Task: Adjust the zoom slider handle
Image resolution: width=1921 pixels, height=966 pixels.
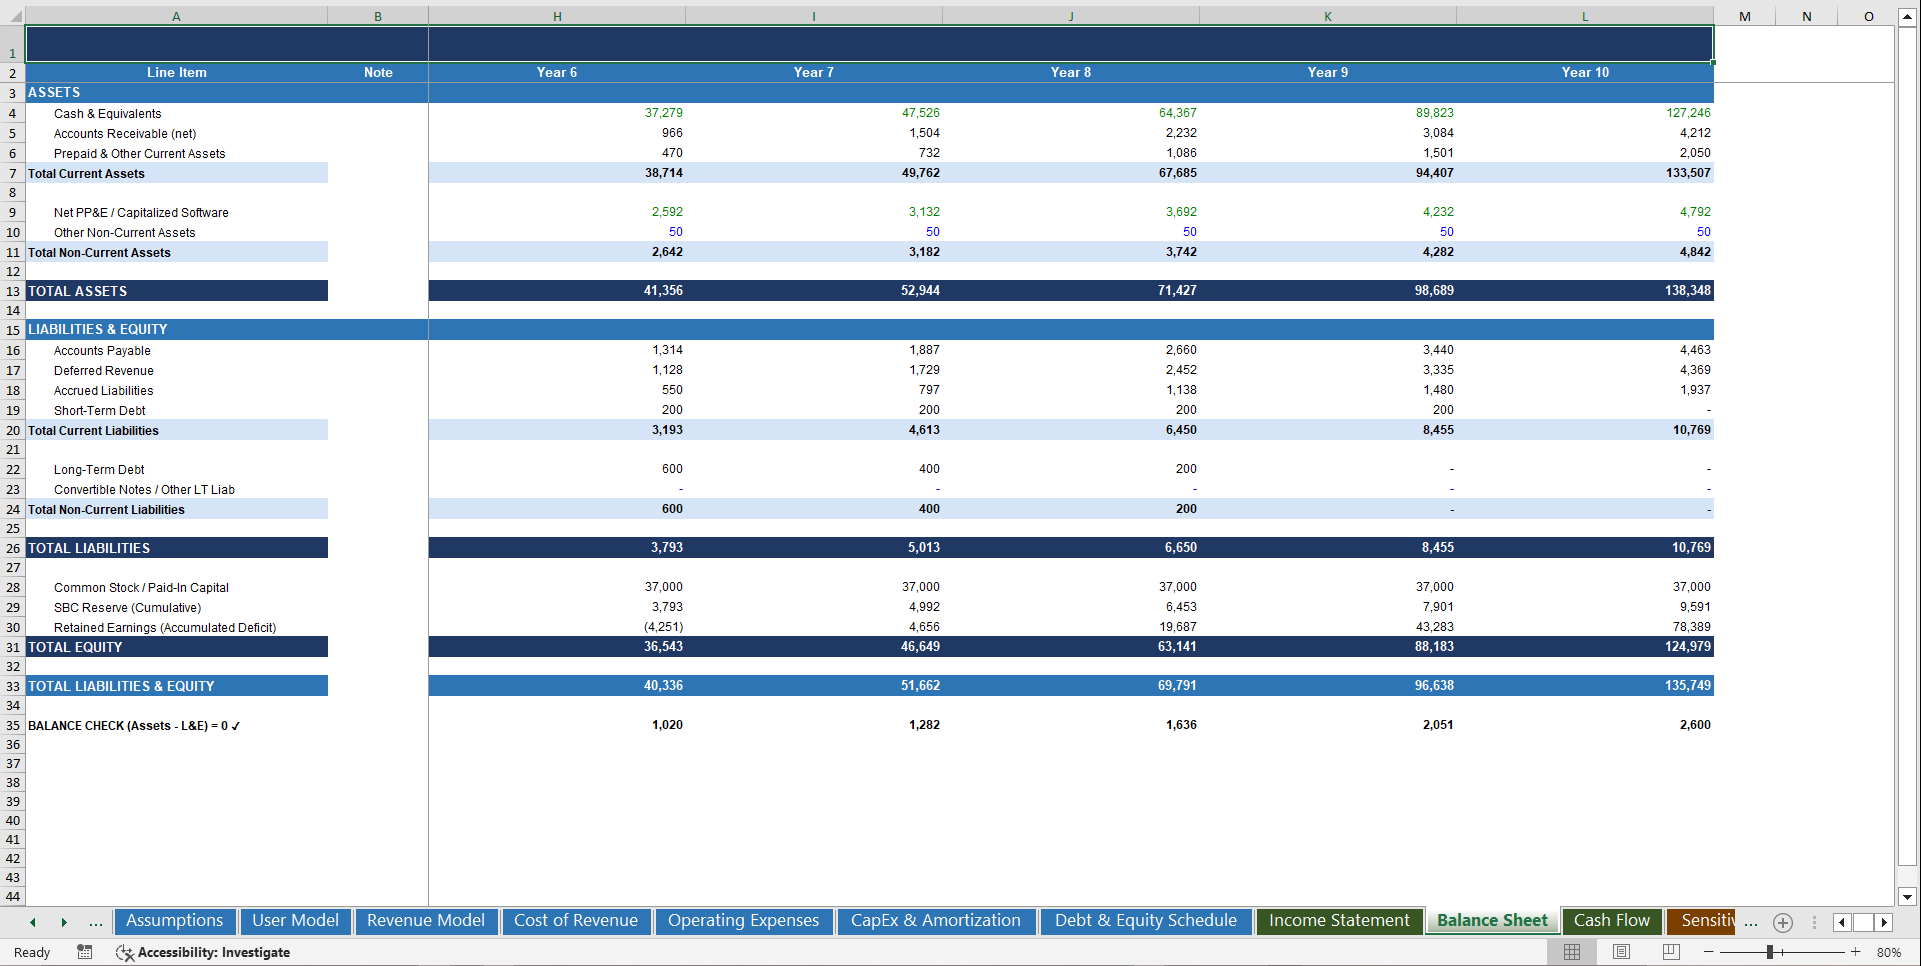Action: (x=1770, y=951)
